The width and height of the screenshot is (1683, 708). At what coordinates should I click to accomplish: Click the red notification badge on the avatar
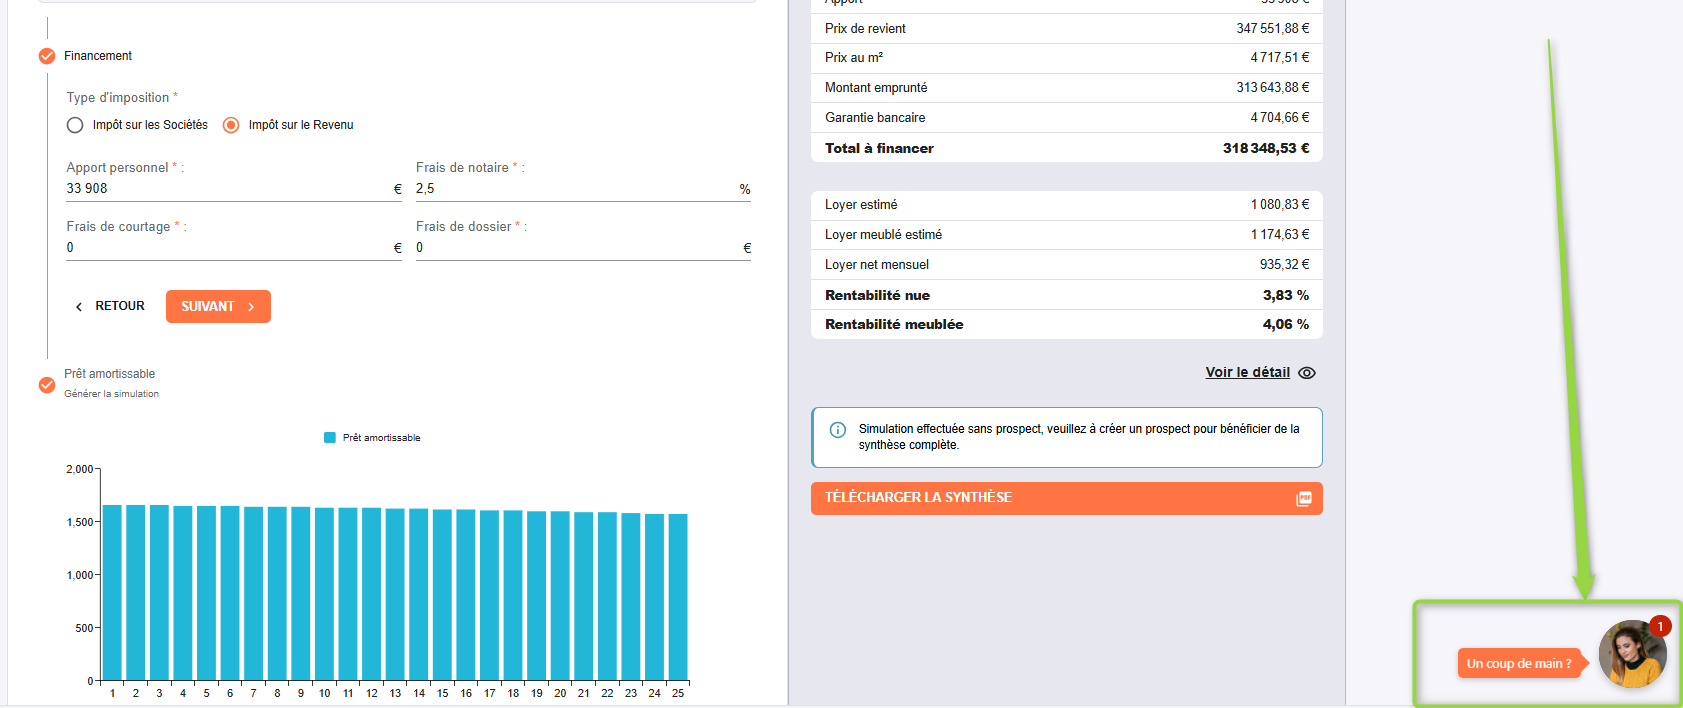1660,626
